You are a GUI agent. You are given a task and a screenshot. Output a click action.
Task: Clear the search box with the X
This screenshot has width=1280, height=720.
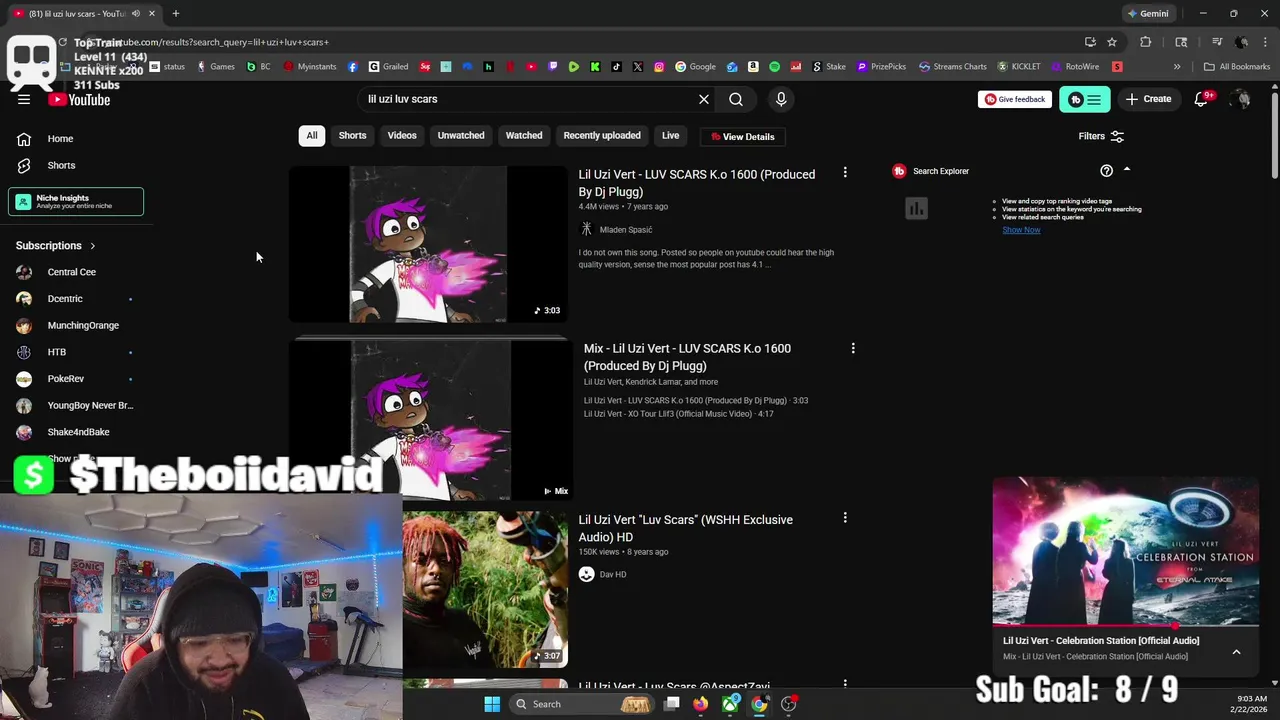(x=704, y=99)
